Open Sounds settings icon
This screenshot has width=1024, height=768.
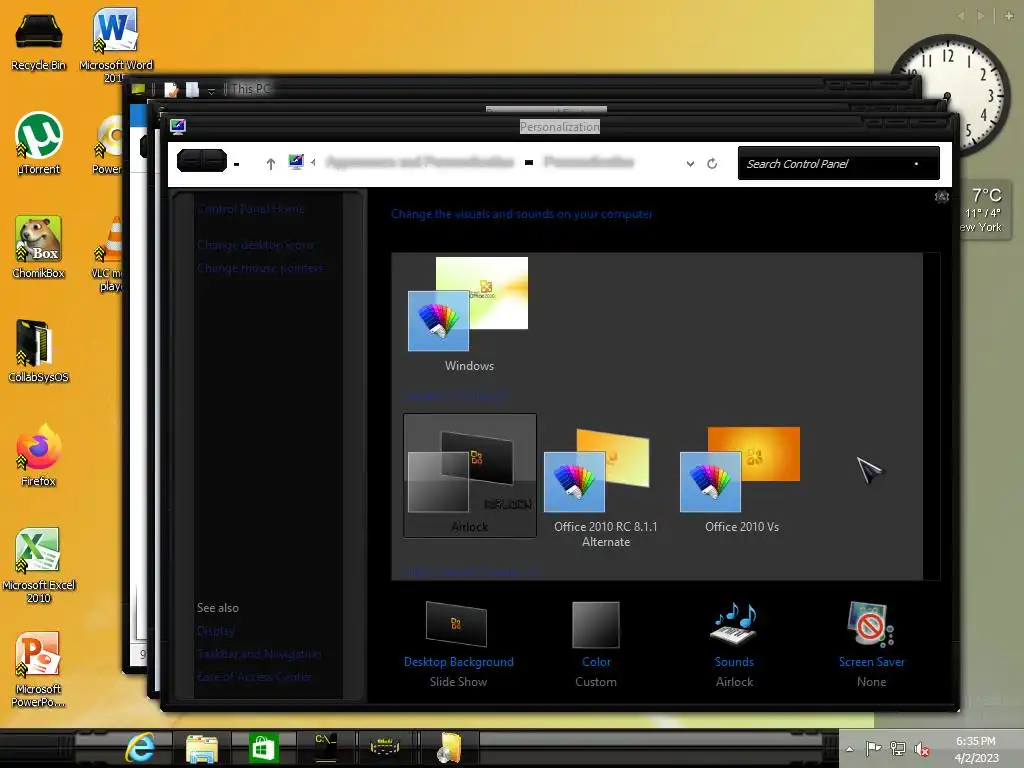click(x=733, y=624)
